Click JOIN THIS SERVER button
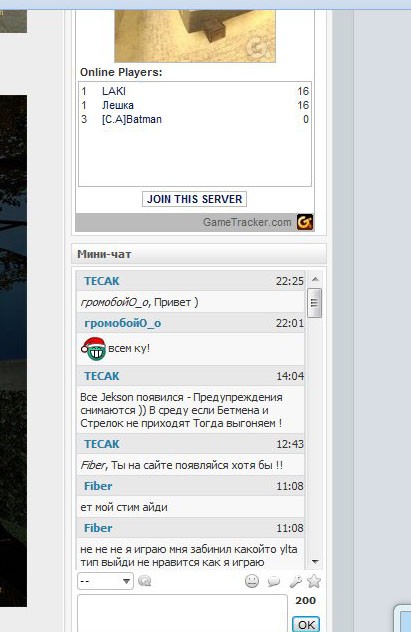411x632 pixels. pyautogui.click(x=194, y=199)
